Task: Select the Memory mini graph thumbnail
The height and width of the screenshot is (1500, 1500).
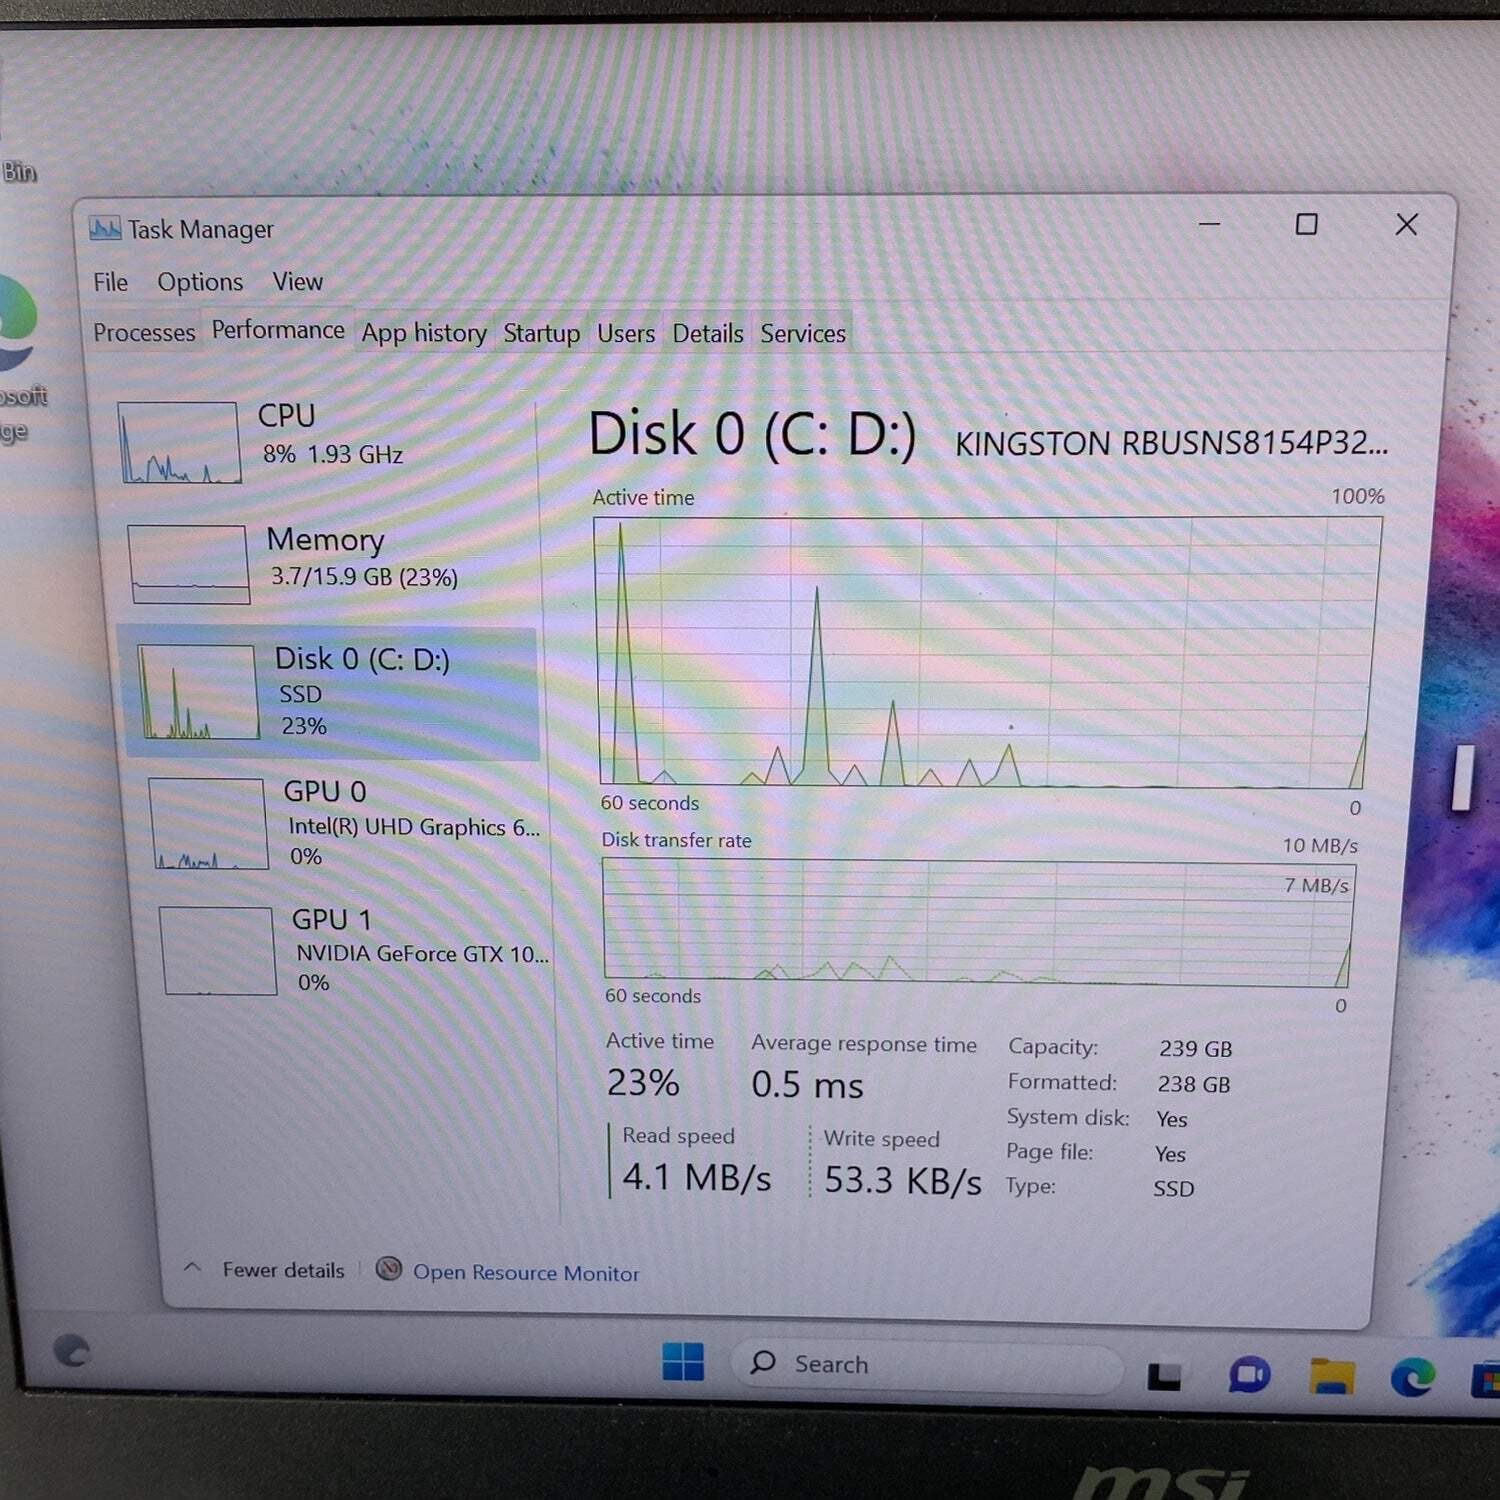Action: (189, 564)
